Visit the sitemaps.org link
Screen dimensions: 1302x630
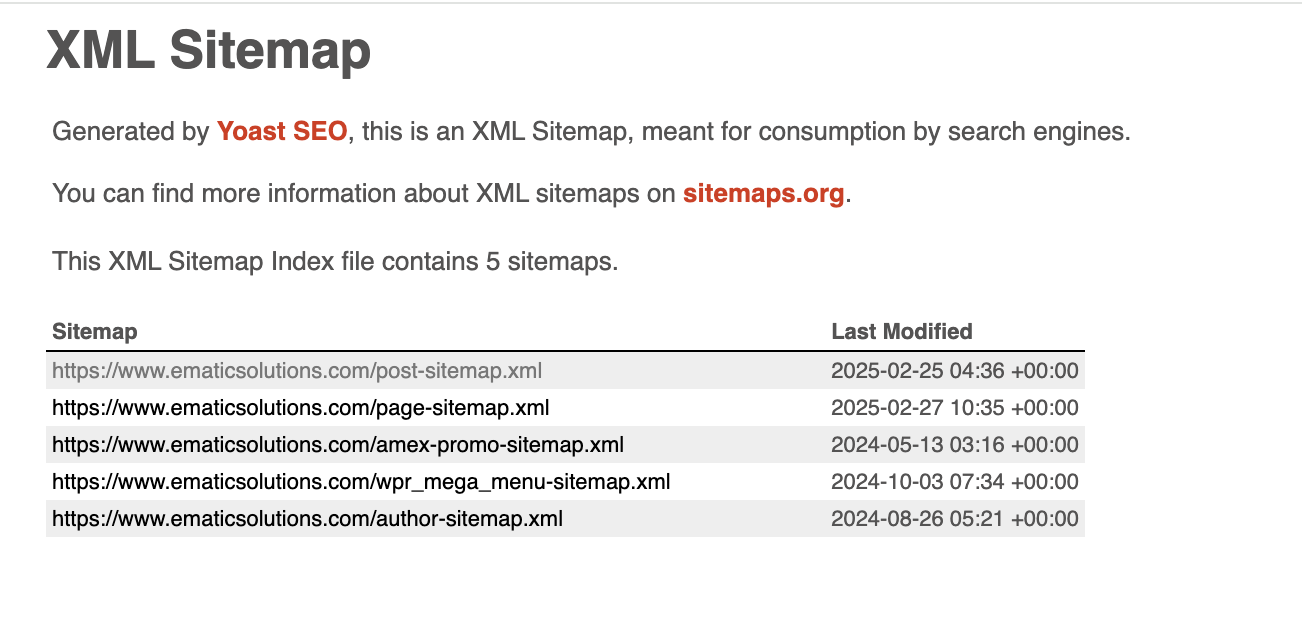(x=763, y=193)
